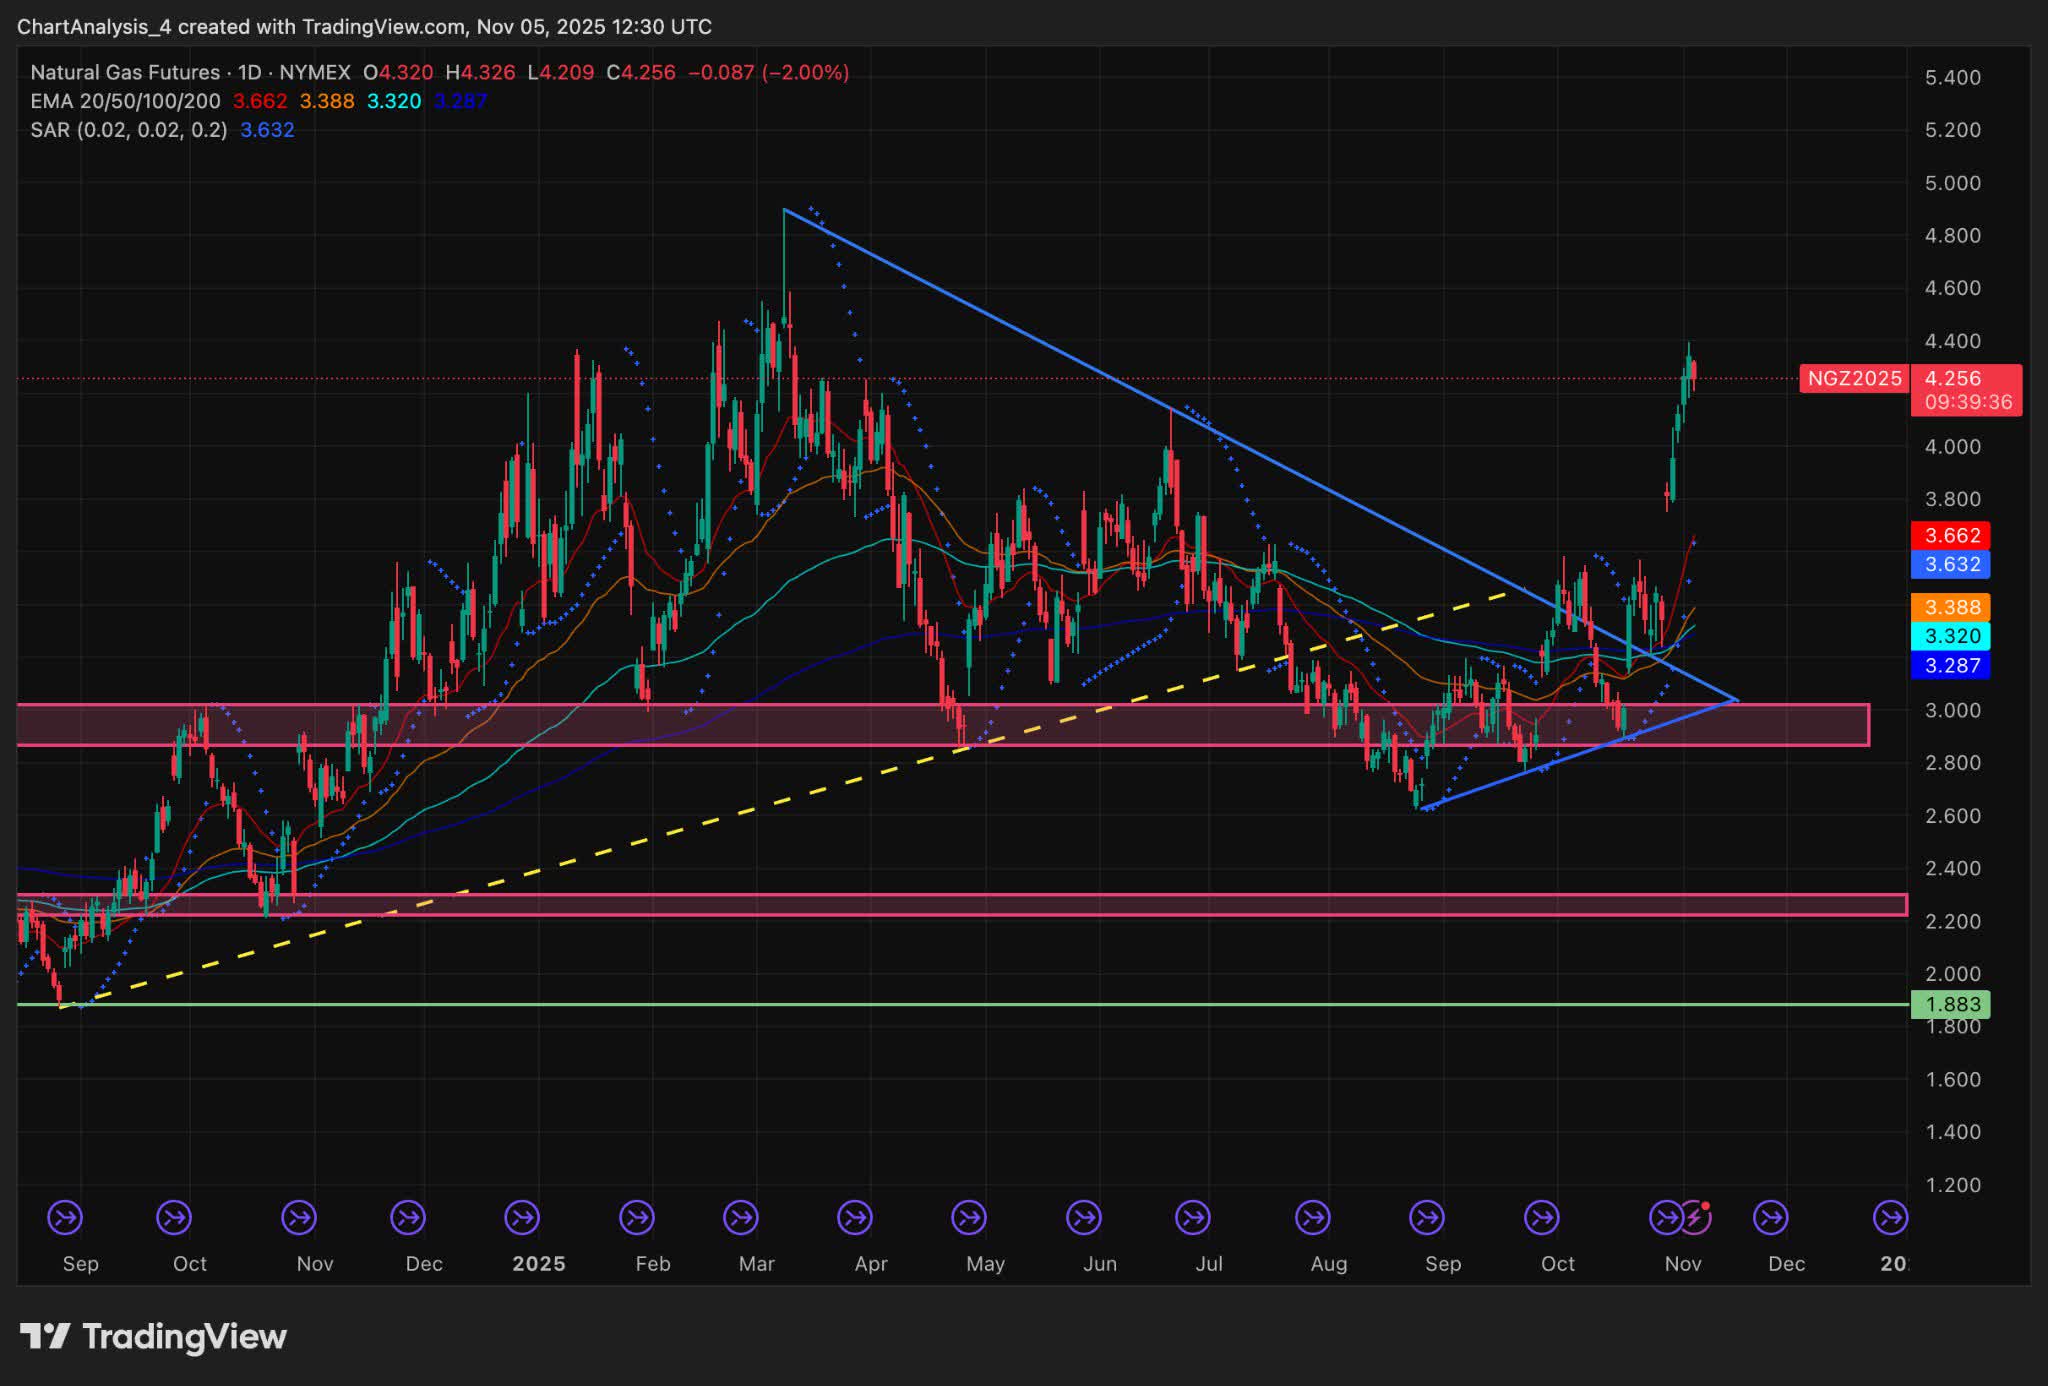
Task: Click the contract rollover icon below Sep
Action: [63, 1218]
